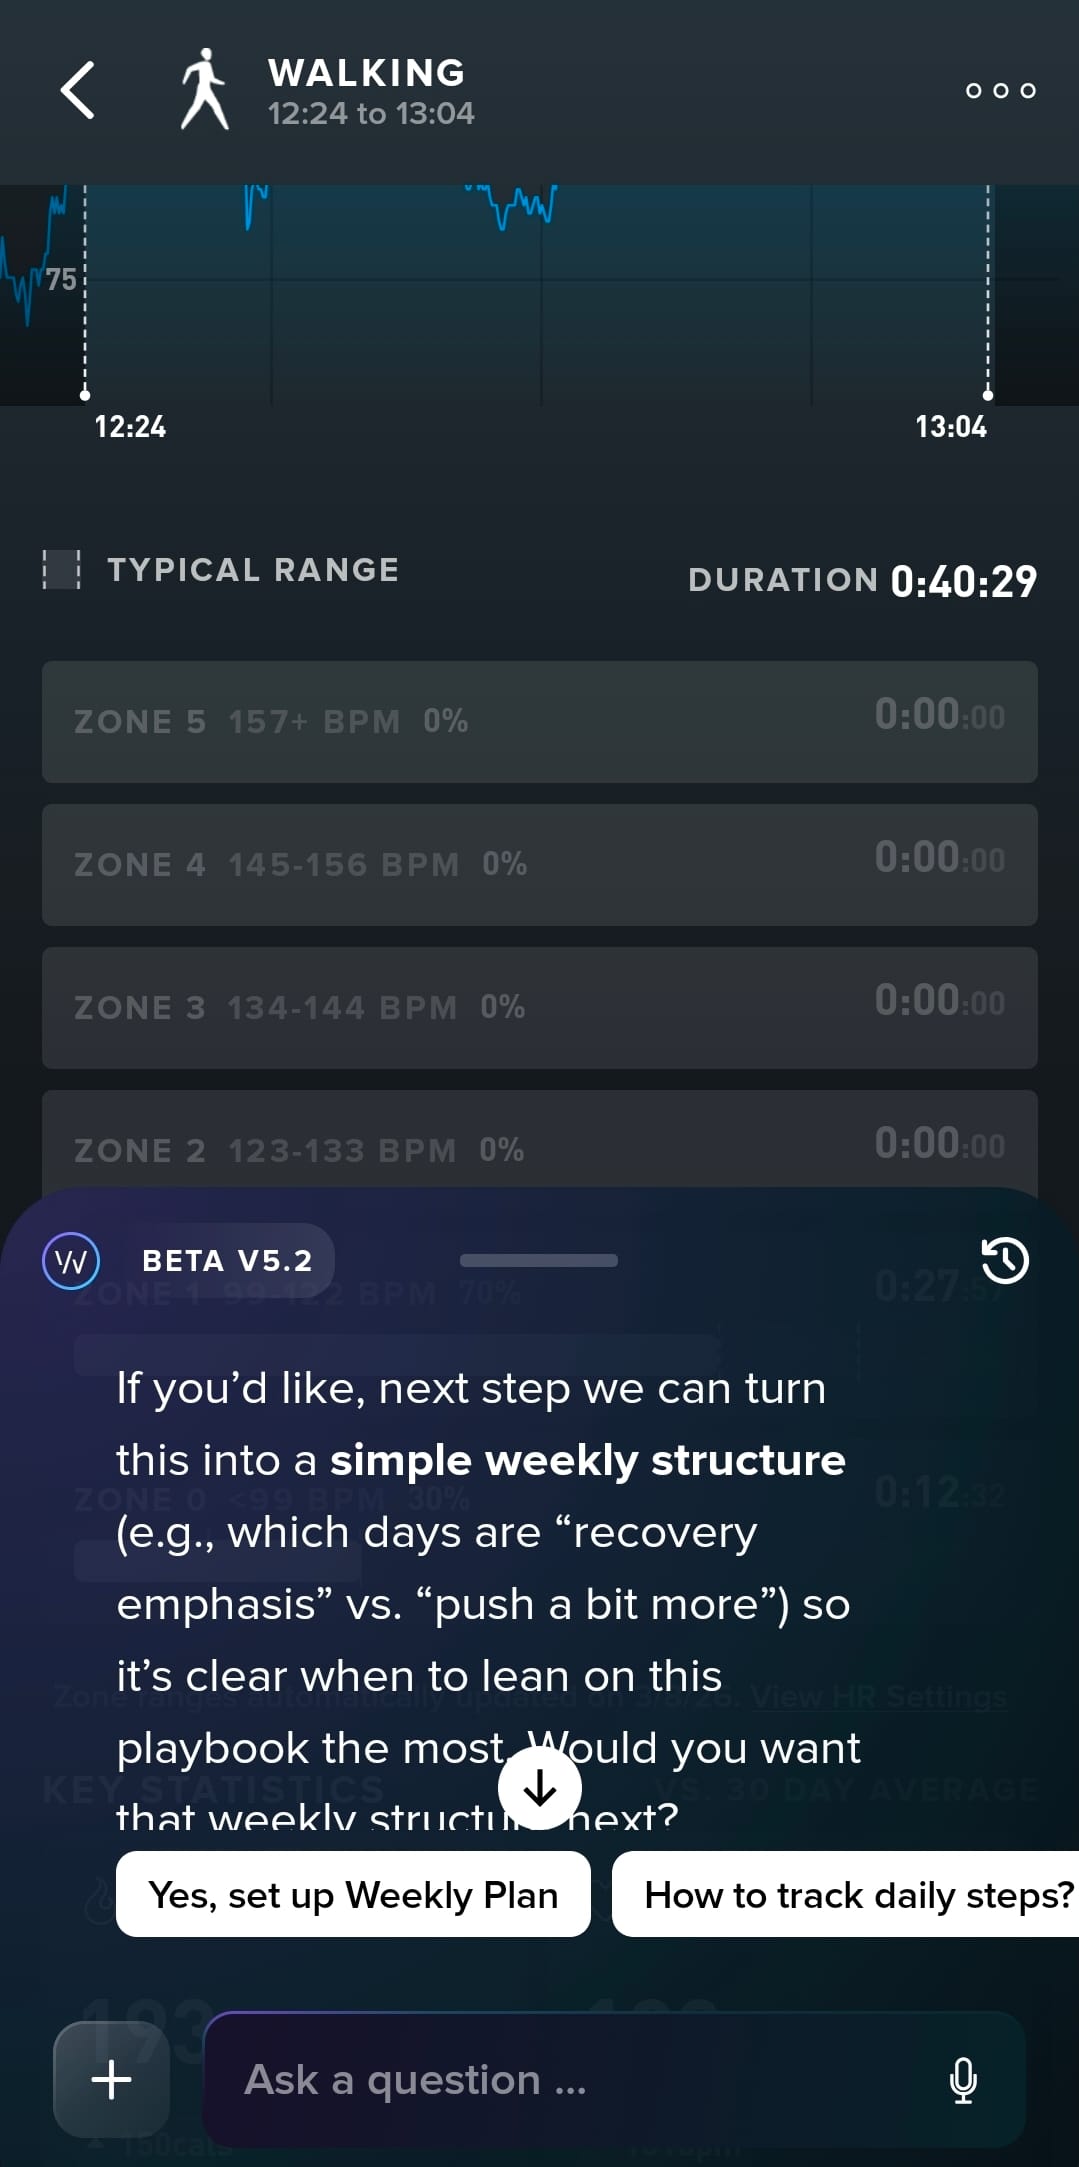Select the Zone 3 134-144 BPM row
The height and width of the screenshot is (2167, 1079).
[539, 1007]
